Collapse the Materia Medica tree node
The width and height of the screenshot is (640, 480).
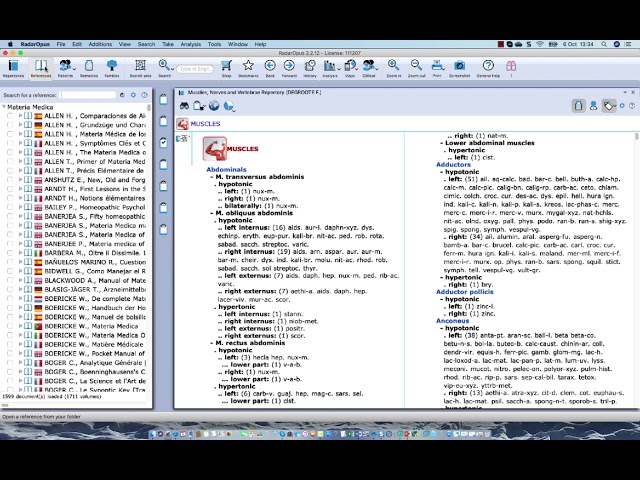point(4,107)
